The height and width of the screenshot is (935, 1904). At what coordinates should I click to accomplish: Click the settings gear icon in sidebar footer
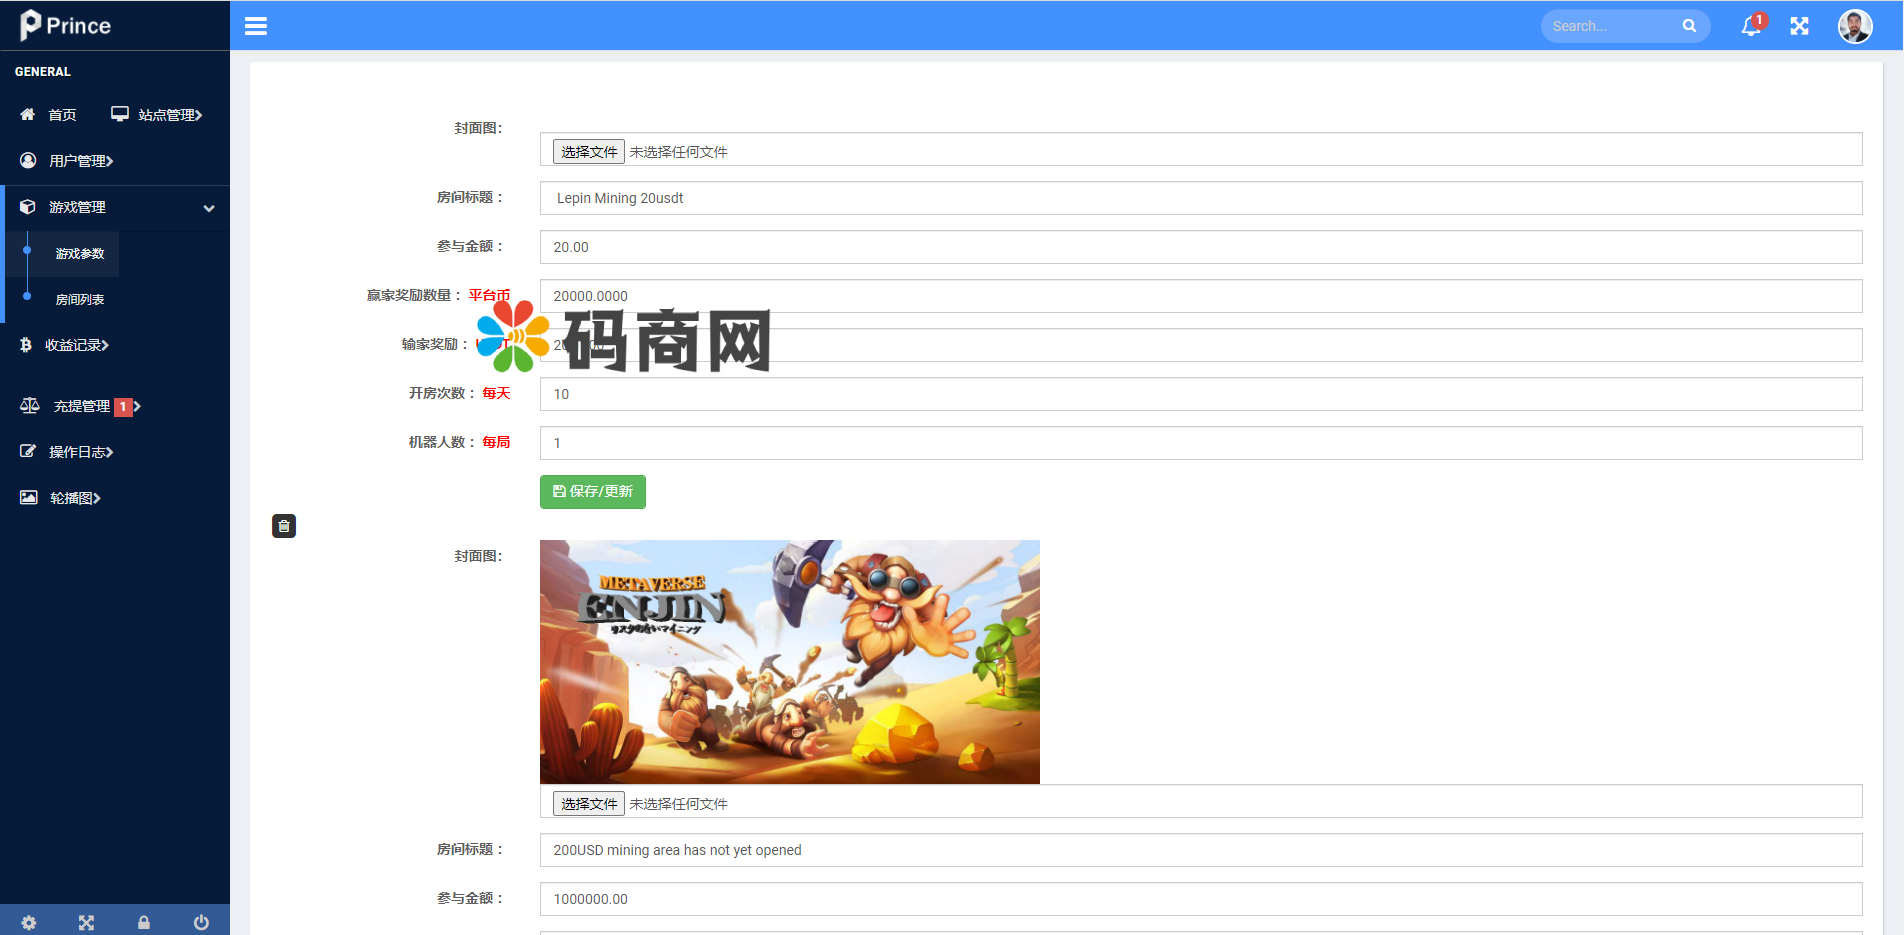coord(29,922)
